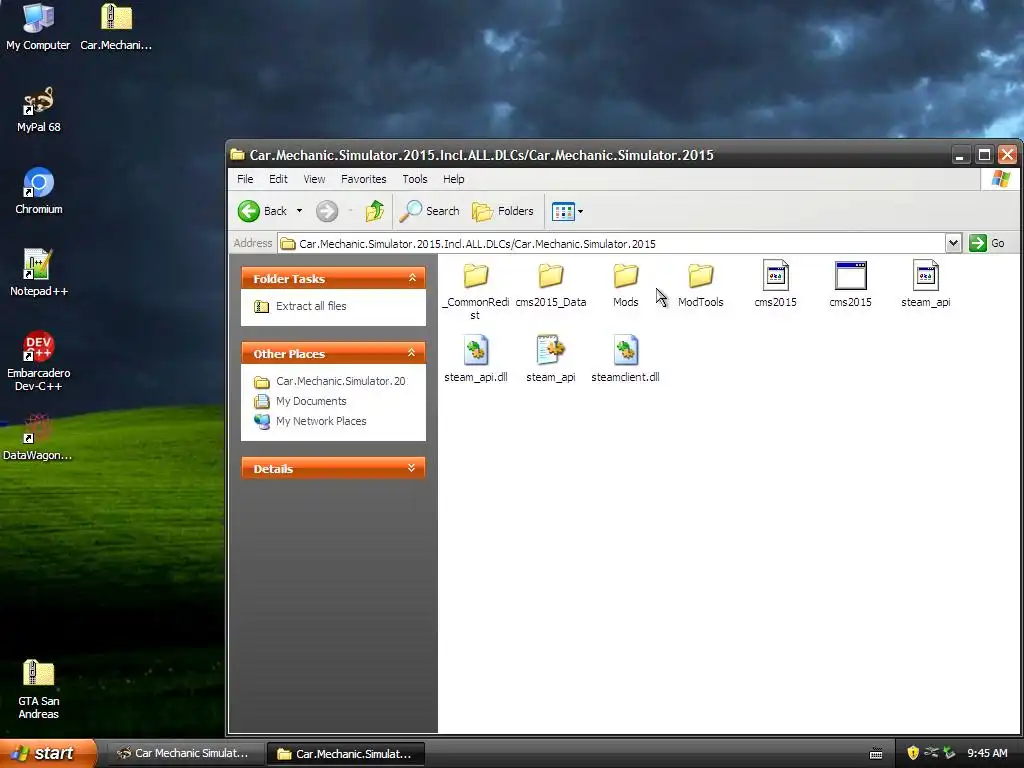Open the Favorites menu

[364, 179]
